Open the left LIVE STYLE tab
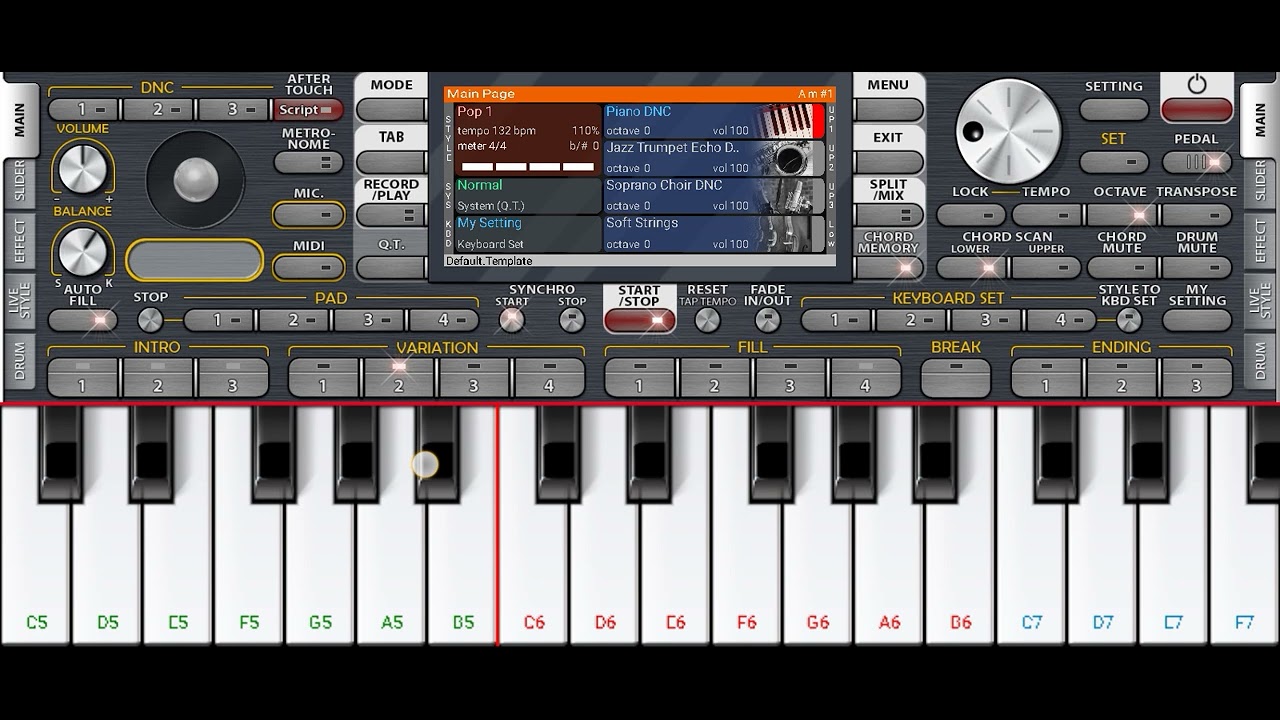Screen dimensions: 1280x720 click(19, 302)
